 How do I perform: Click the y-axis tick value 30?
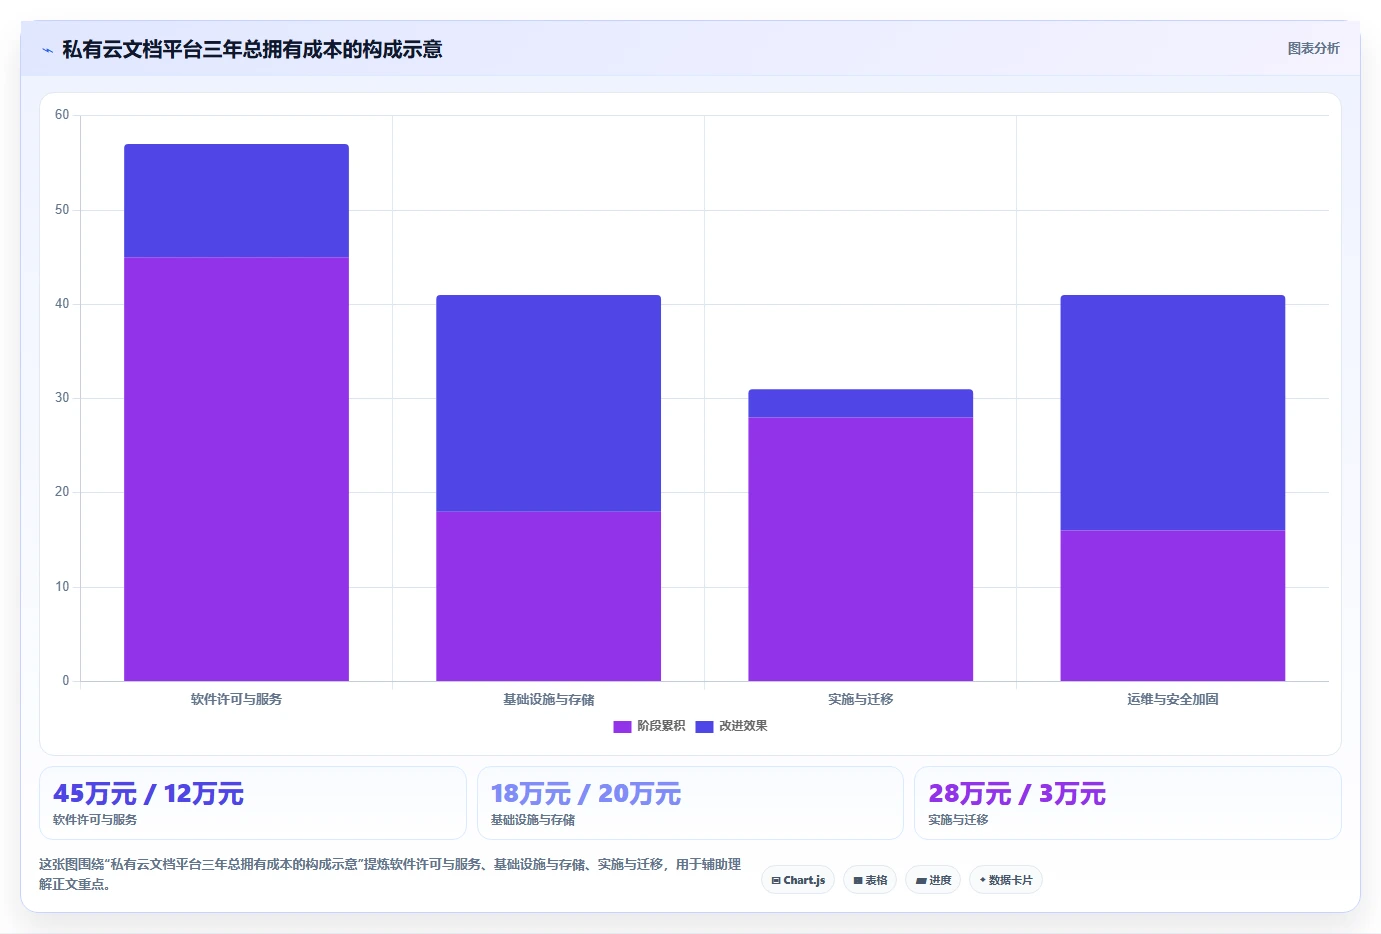click(x=62, y=398)
